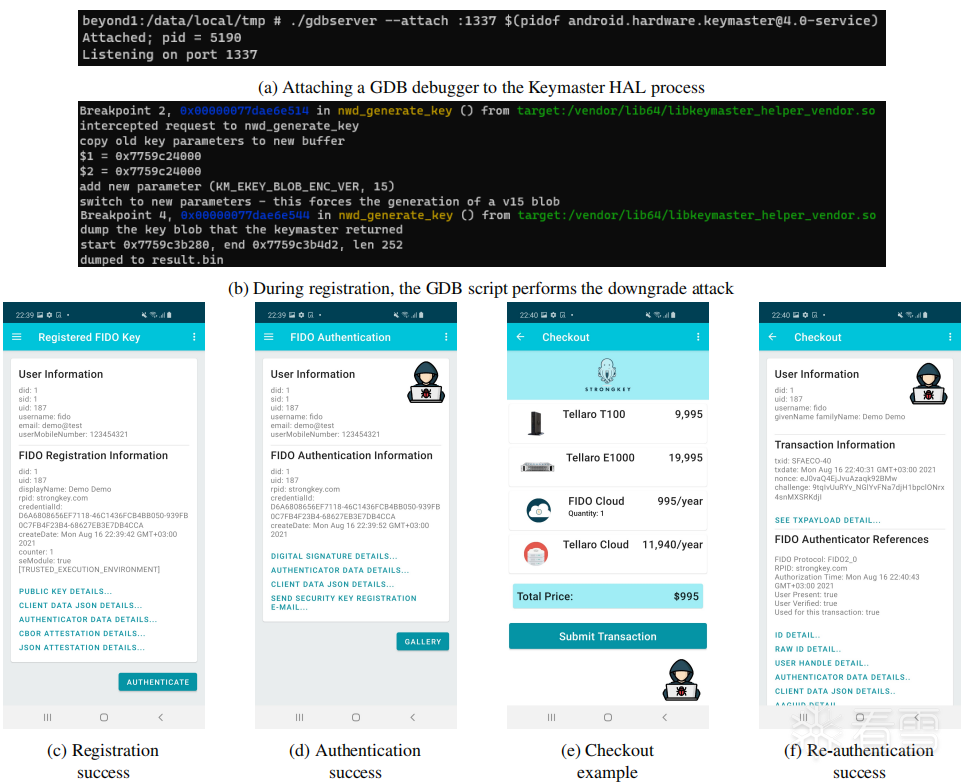Click 'Registered FIDO Key' title text
Viewport: 961px width, 783px height.
coord(89,337)
